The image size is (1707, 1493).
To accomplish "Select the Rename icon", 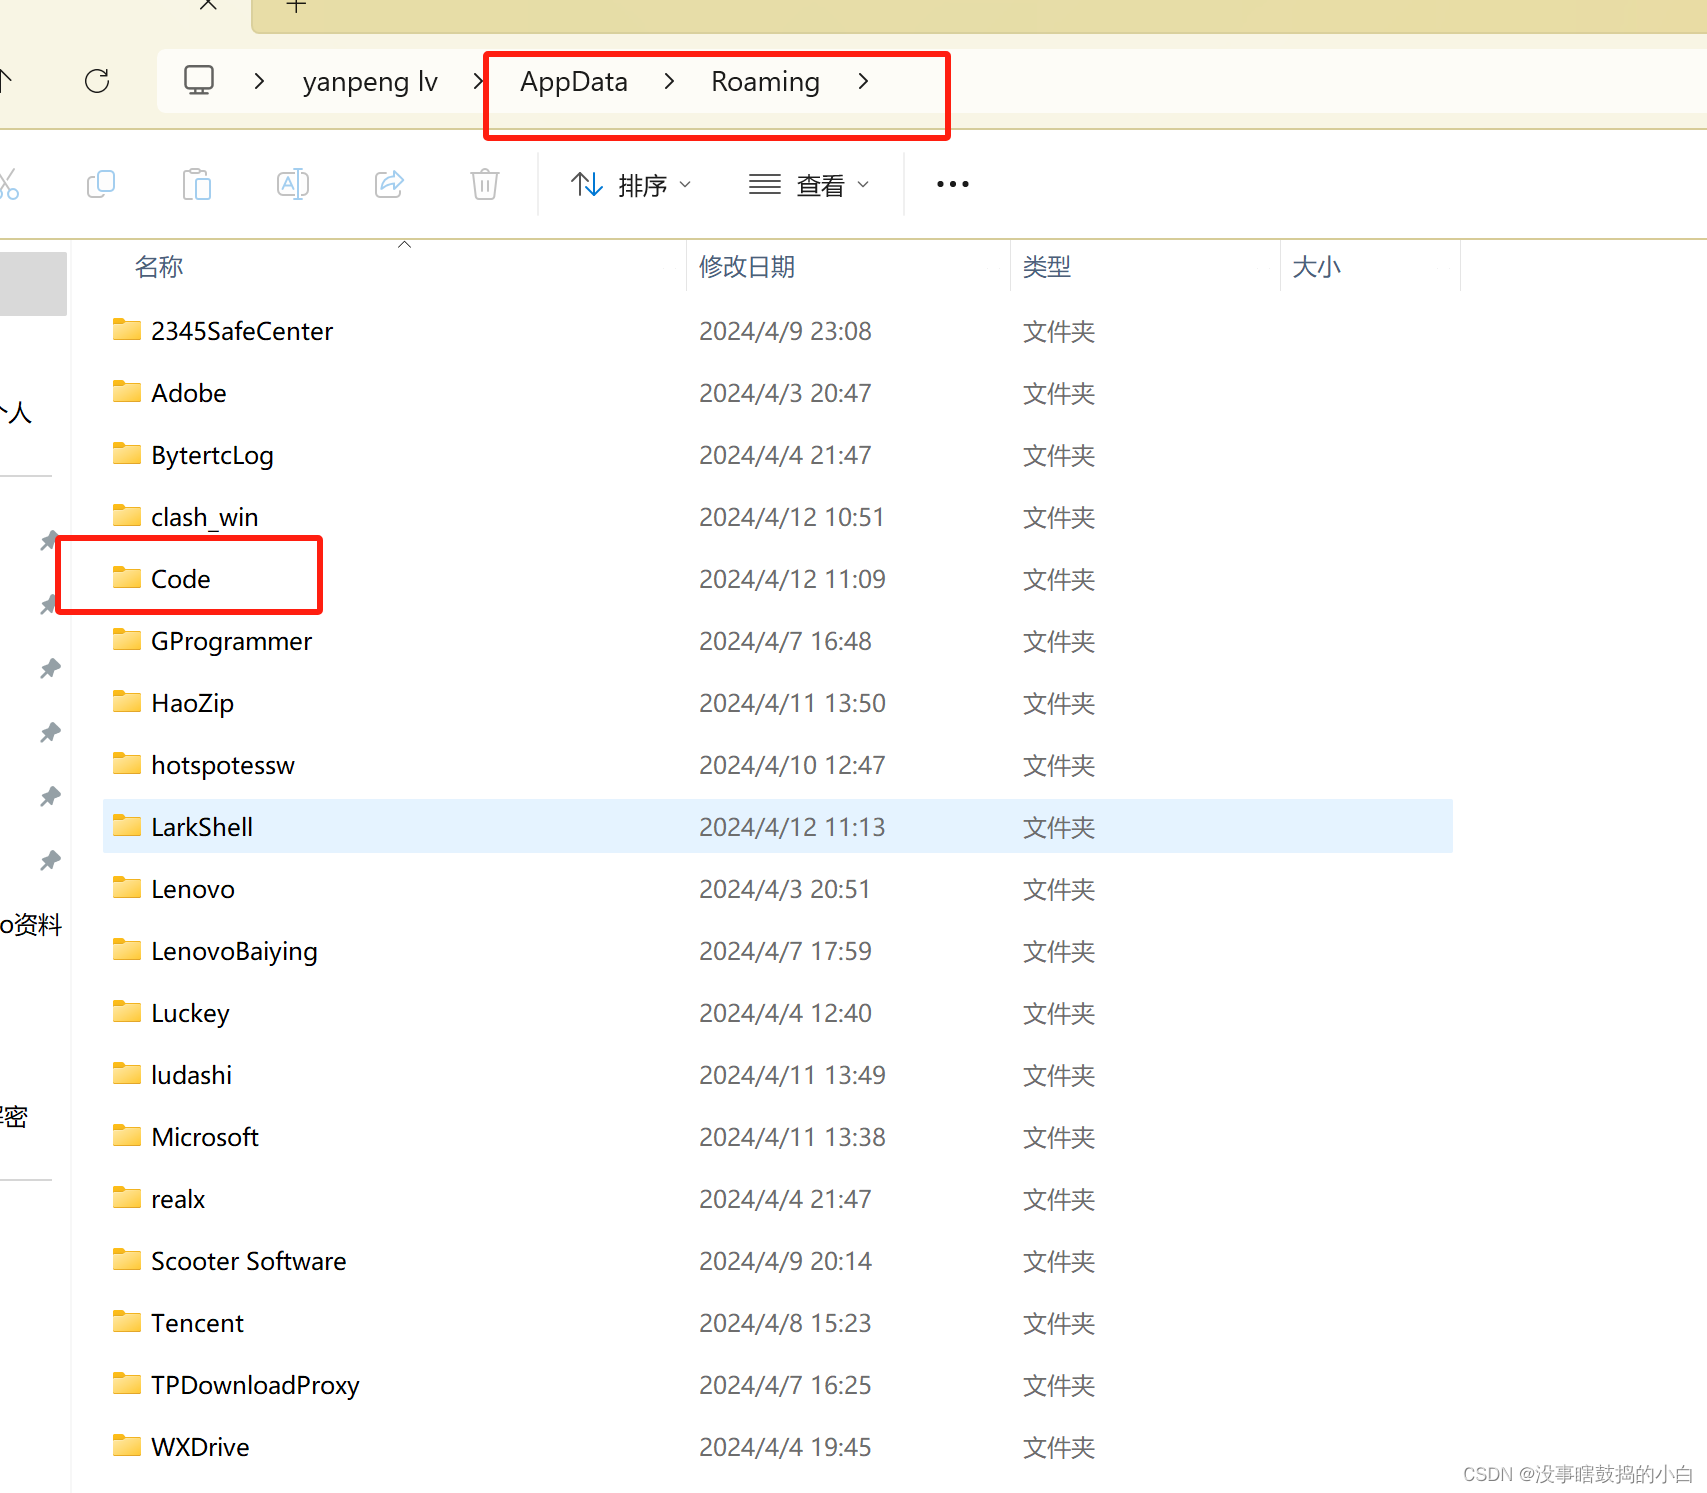I will click(x=292, y=184).
